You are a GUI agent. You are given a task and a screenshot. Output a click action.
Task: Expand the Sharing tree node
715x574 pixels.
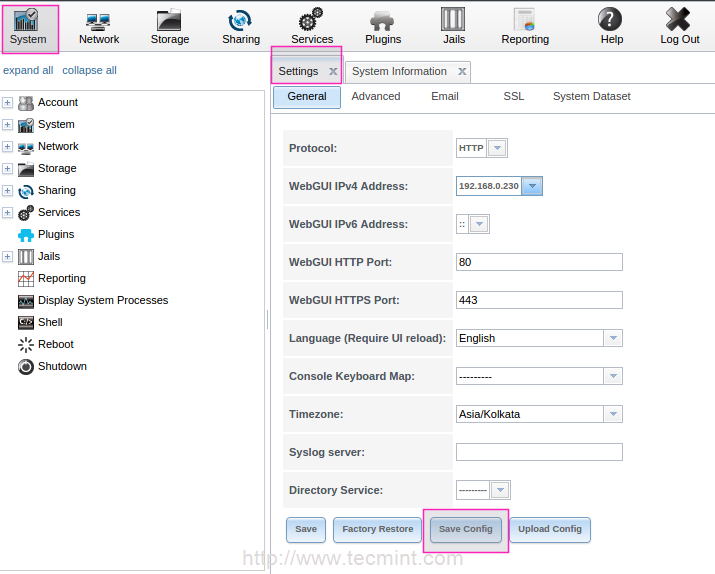click(x=7, y=190)
